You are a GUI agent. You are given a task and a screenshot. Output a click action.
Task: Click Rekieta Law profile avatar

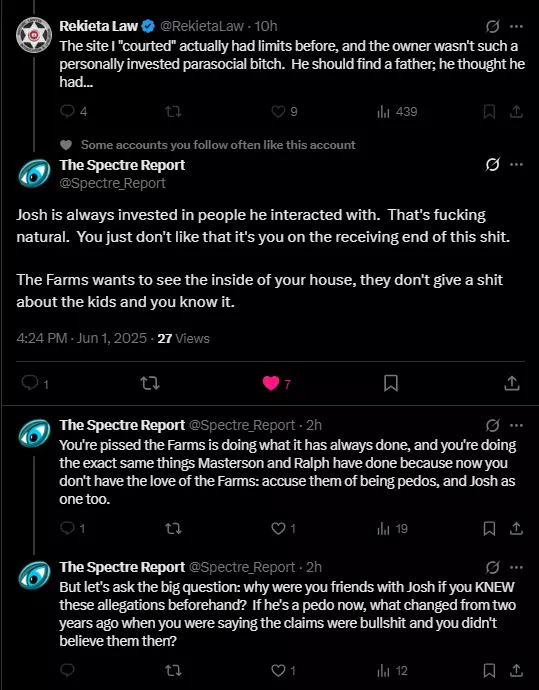click(x=34, y=35)
